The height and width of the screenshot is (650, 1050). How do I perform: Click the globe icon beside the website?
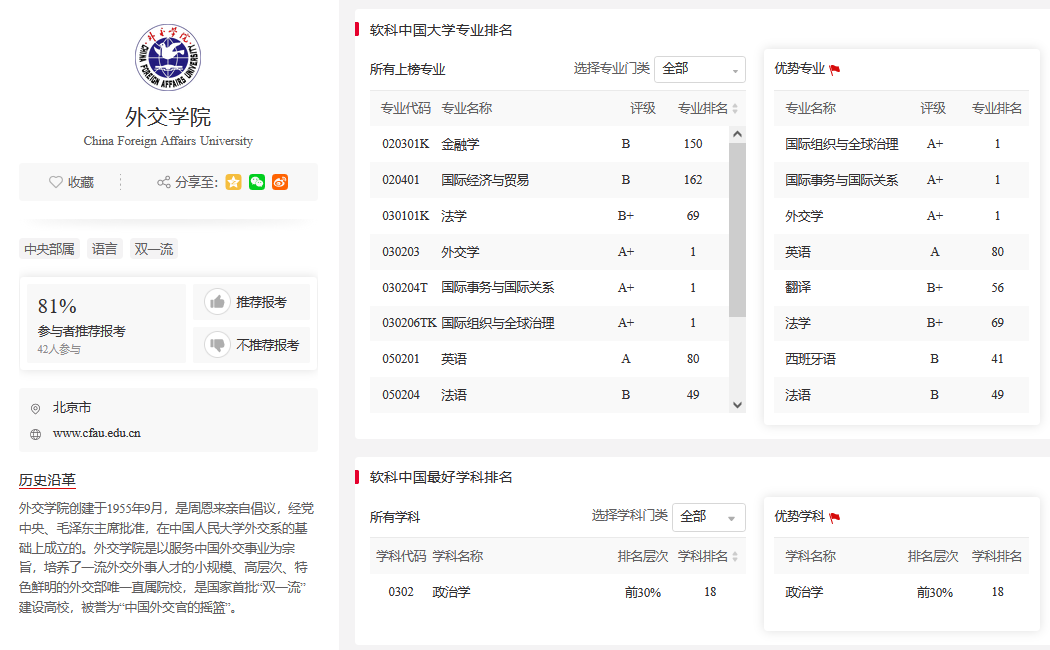click(x=35, y=434)
